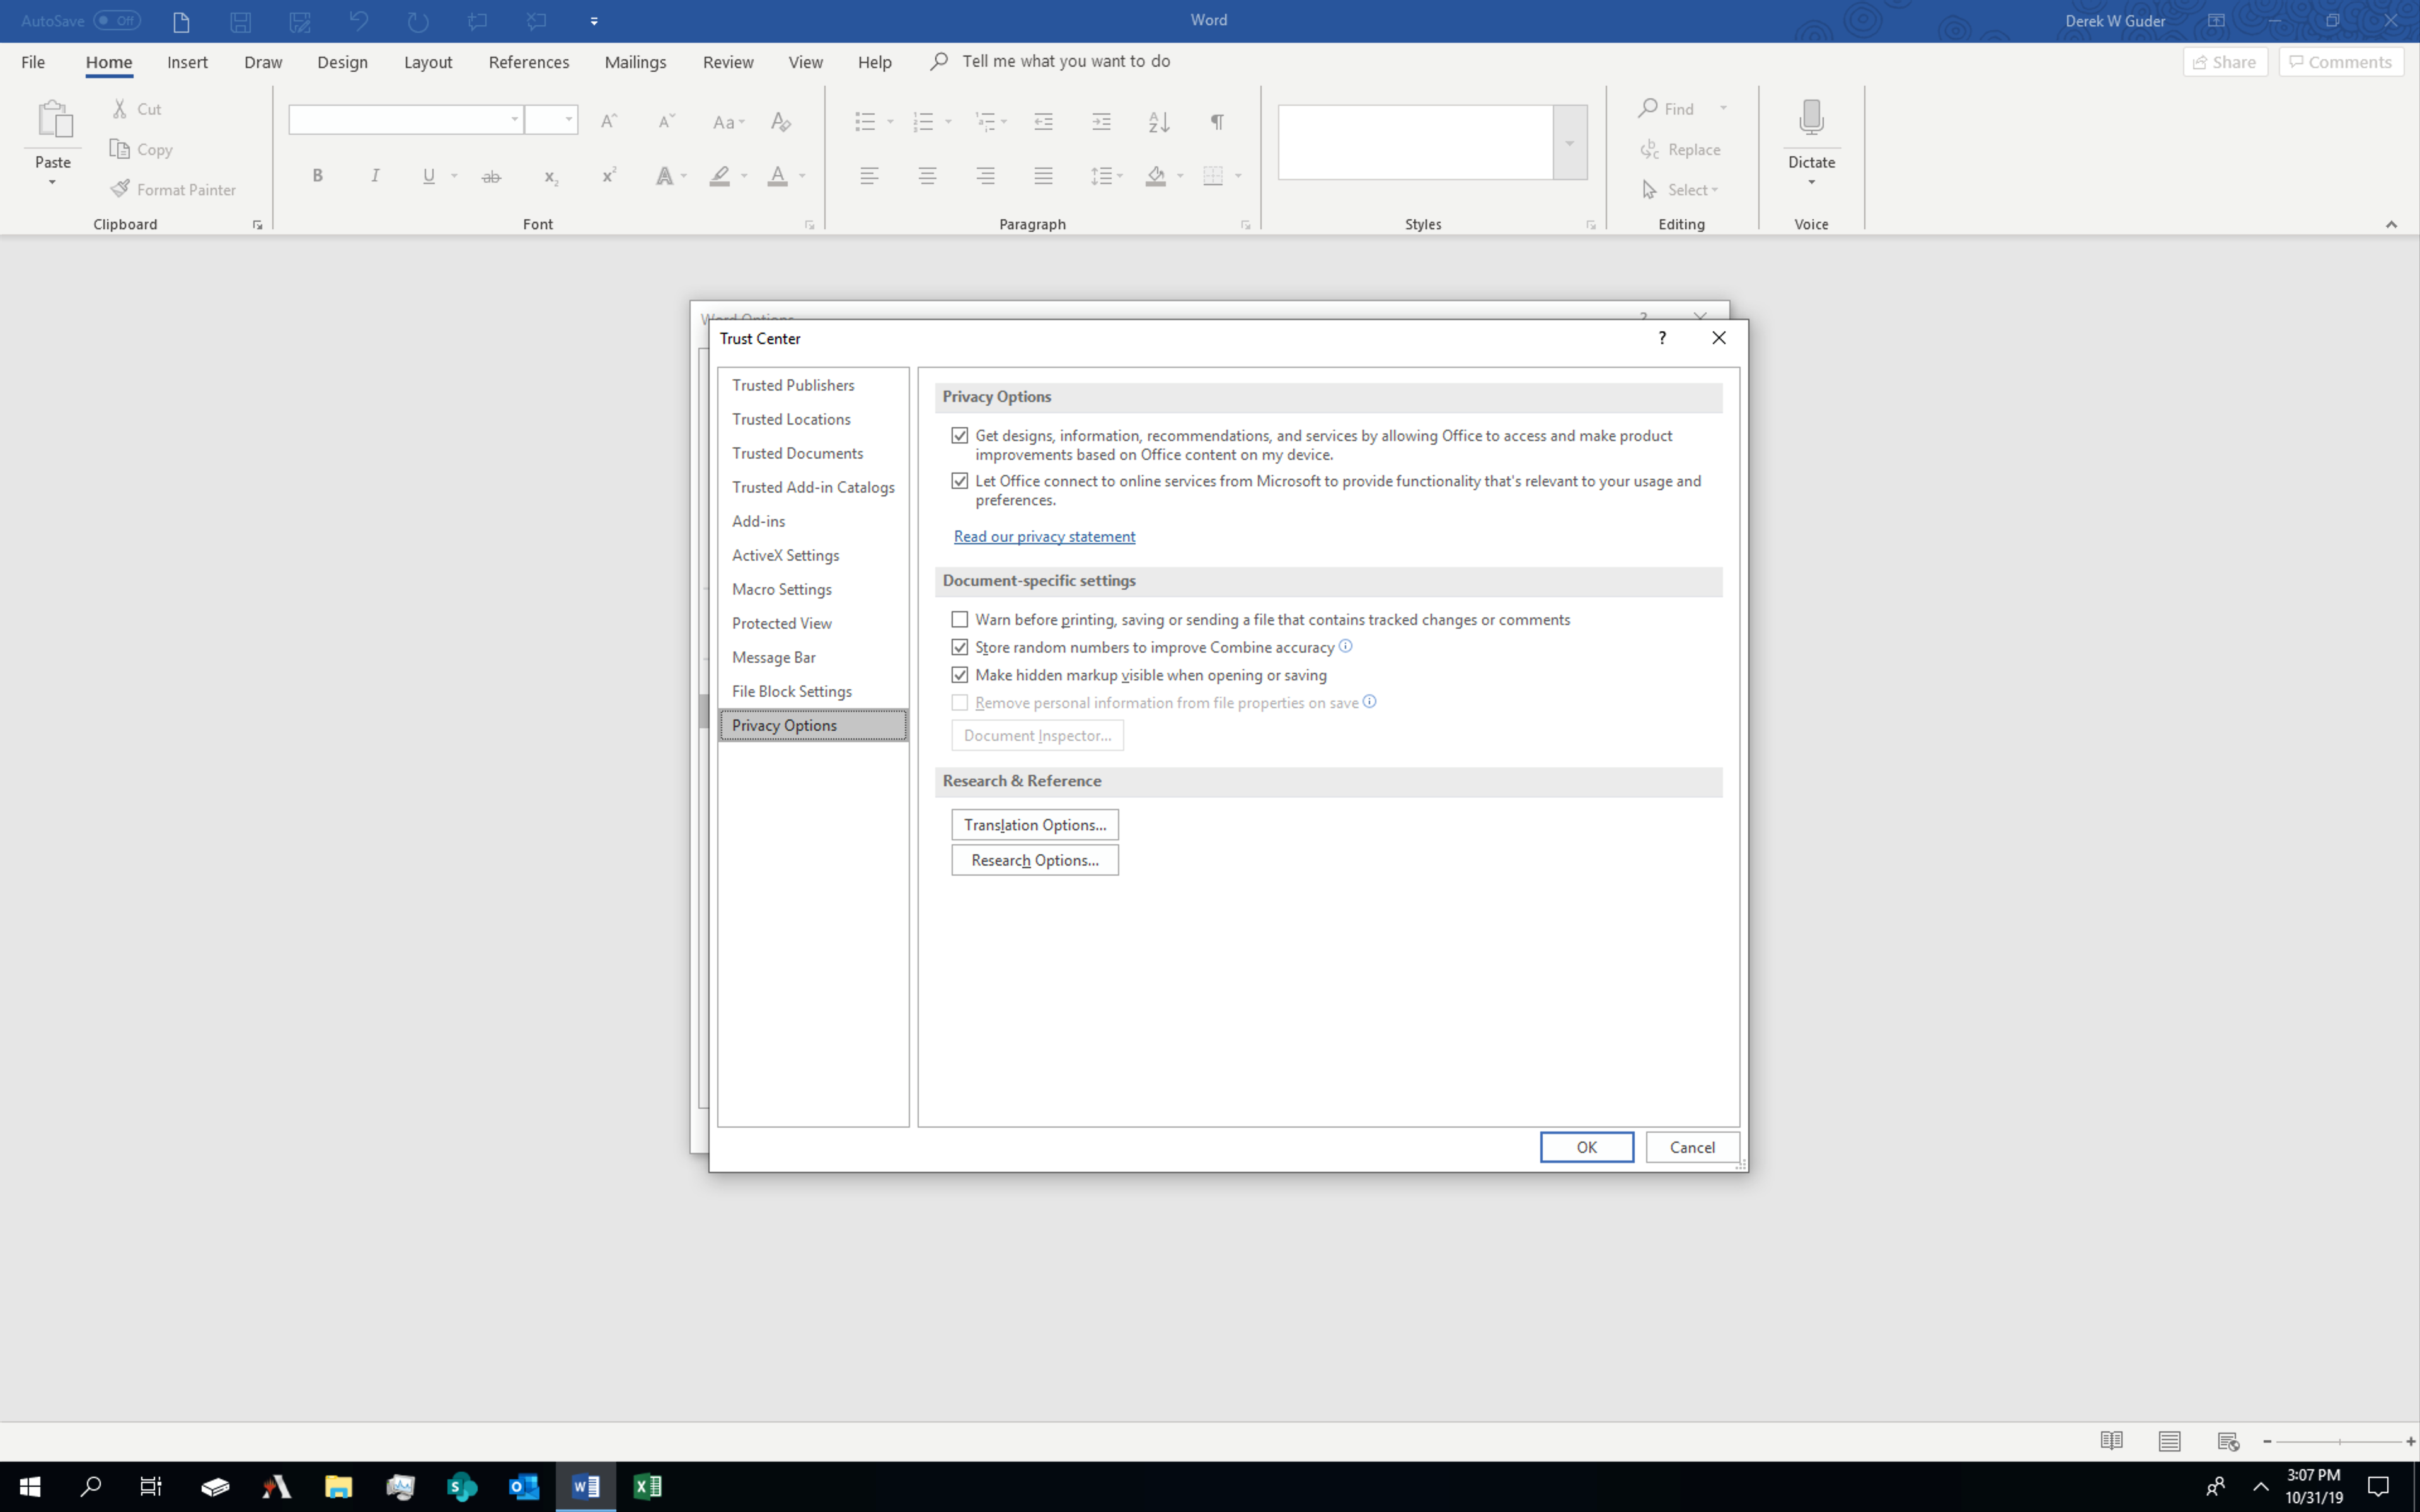
Task: Click the Format Painter brush icon
Action: [120, 189]
